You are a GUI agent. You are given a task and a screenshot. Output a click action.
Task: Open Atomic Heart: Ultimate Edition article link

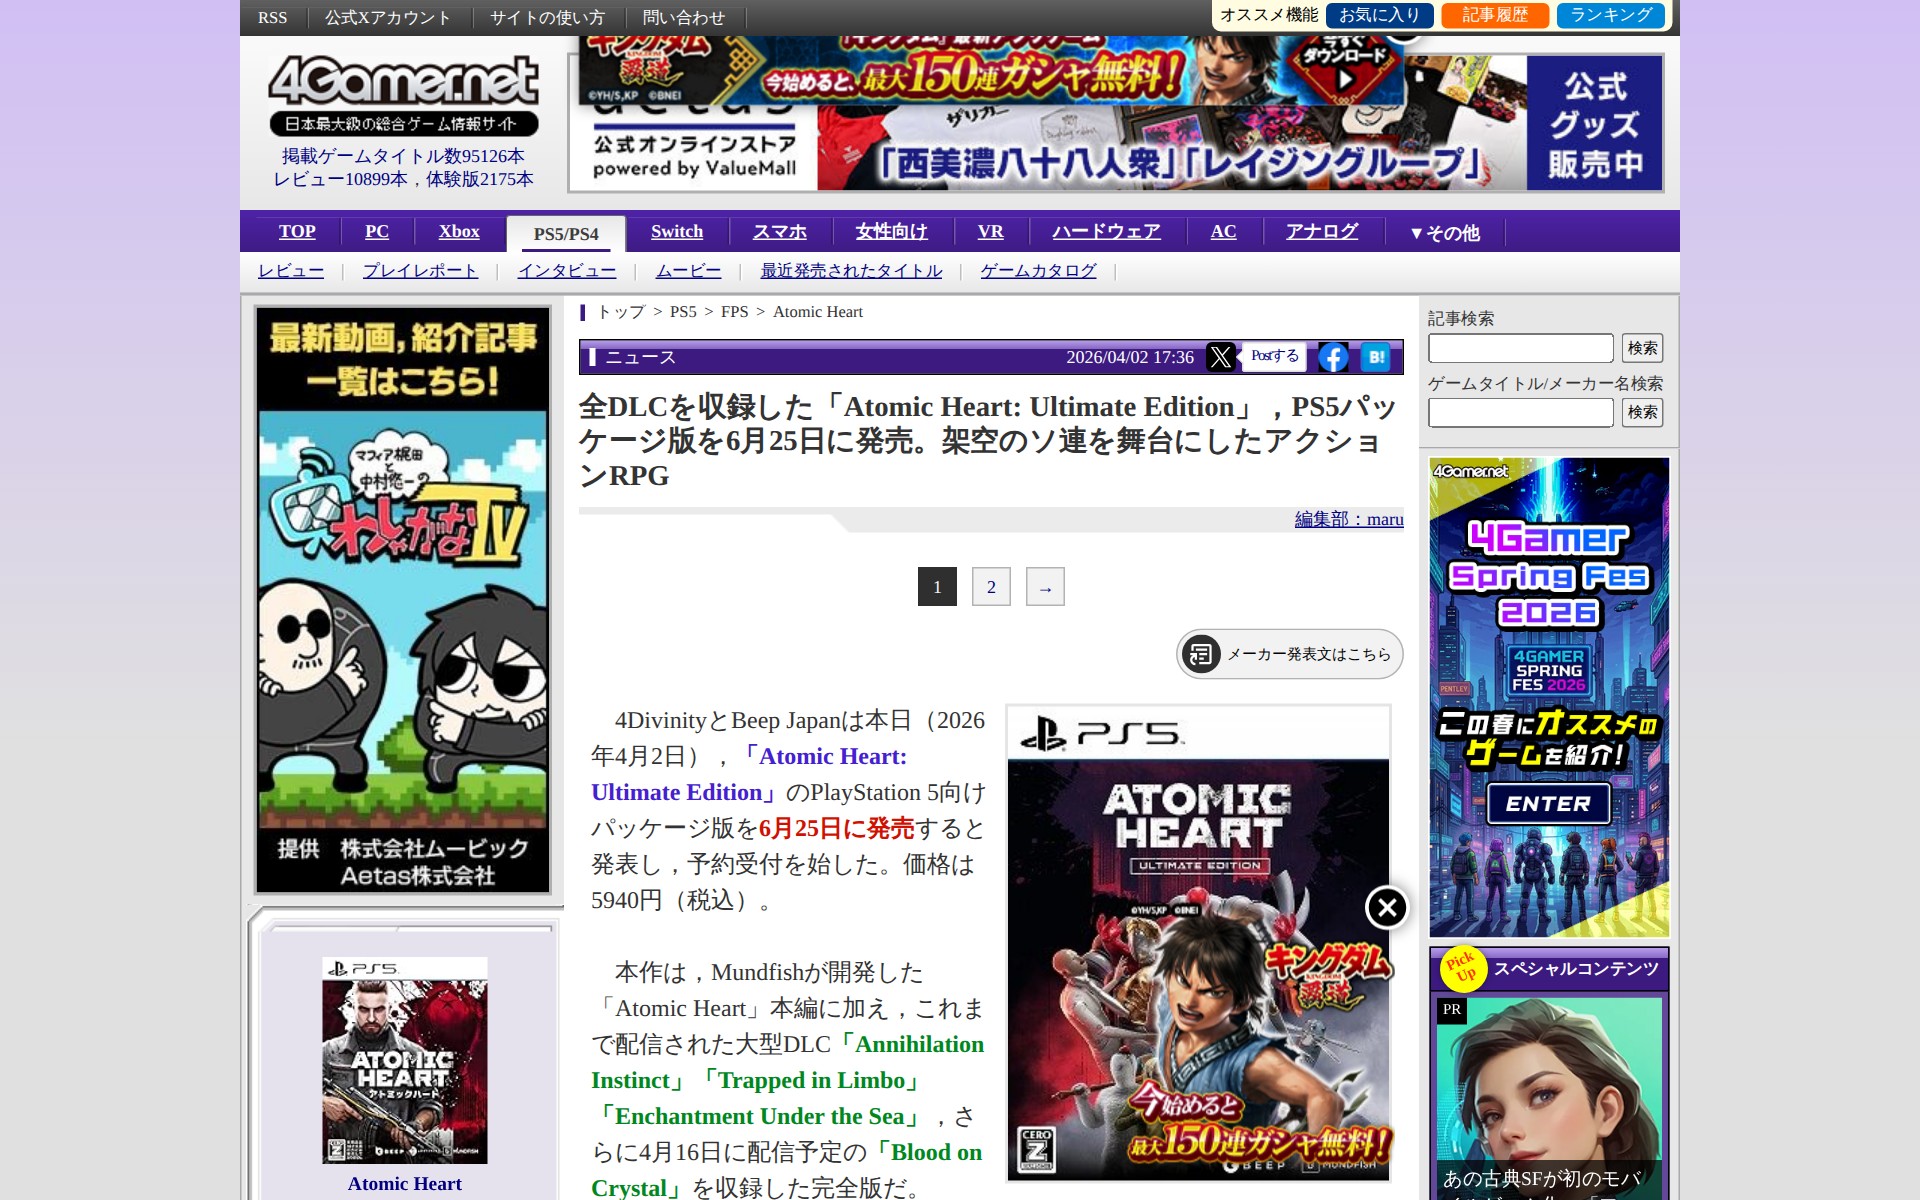click(x=749, y=774)
